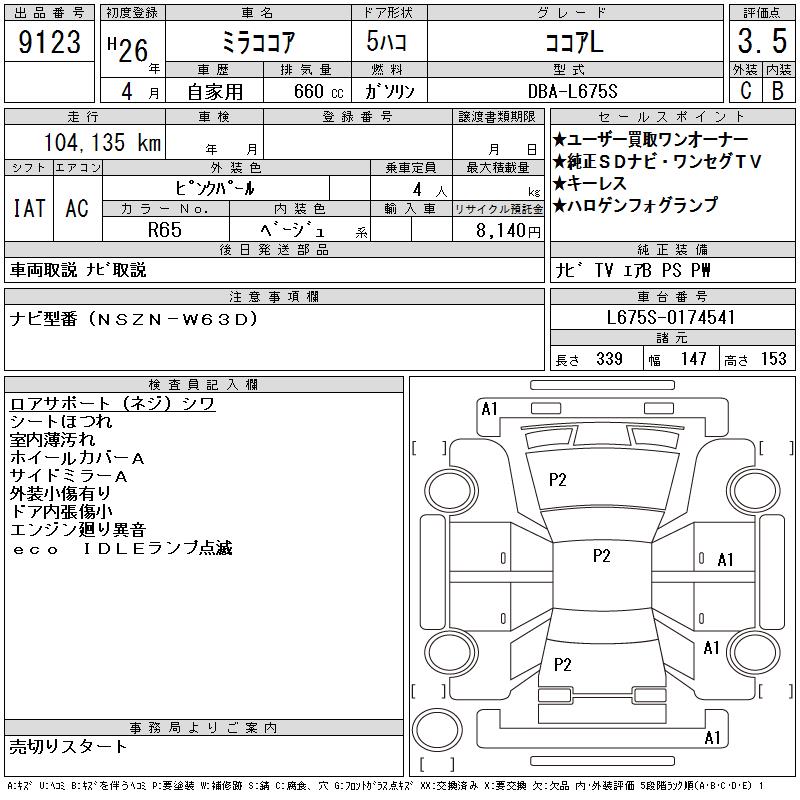The height and width of the screenshot is (800, 800).
Task: Click the first registration year H26
Action: [128, 49]
